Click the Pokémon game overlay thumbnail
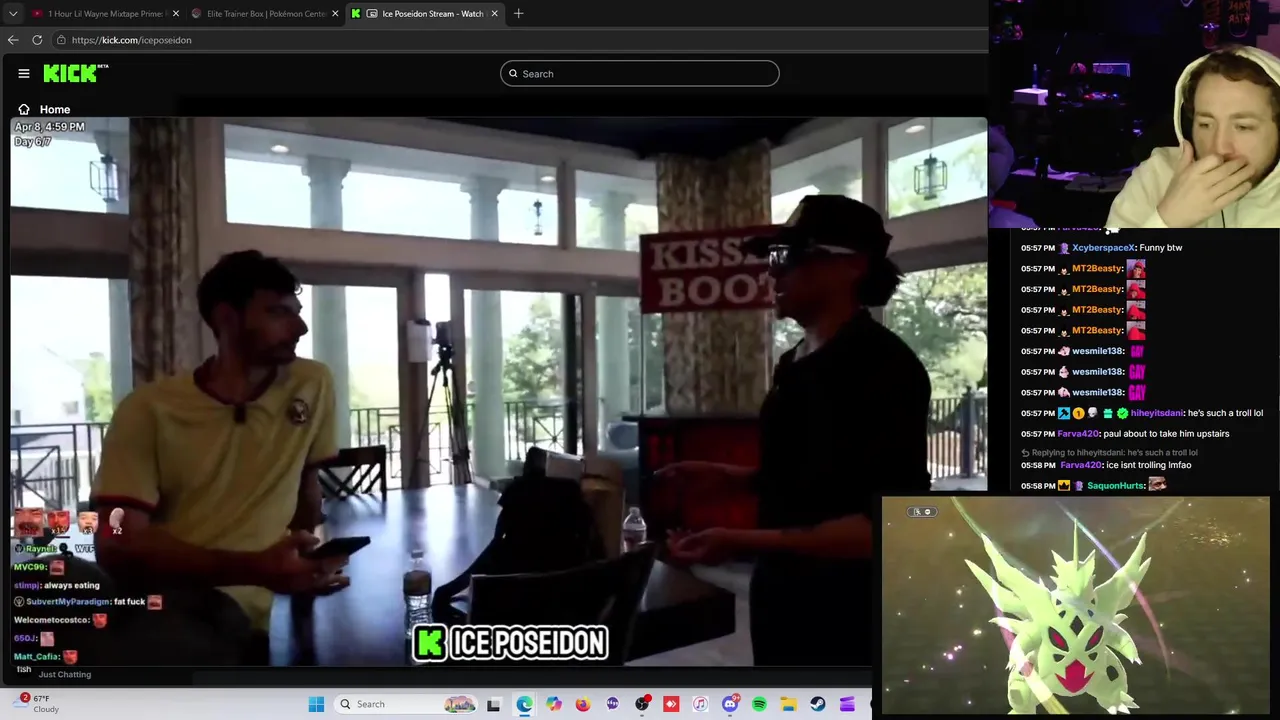Screen dimensions: 1280x720 point(1076,605)
